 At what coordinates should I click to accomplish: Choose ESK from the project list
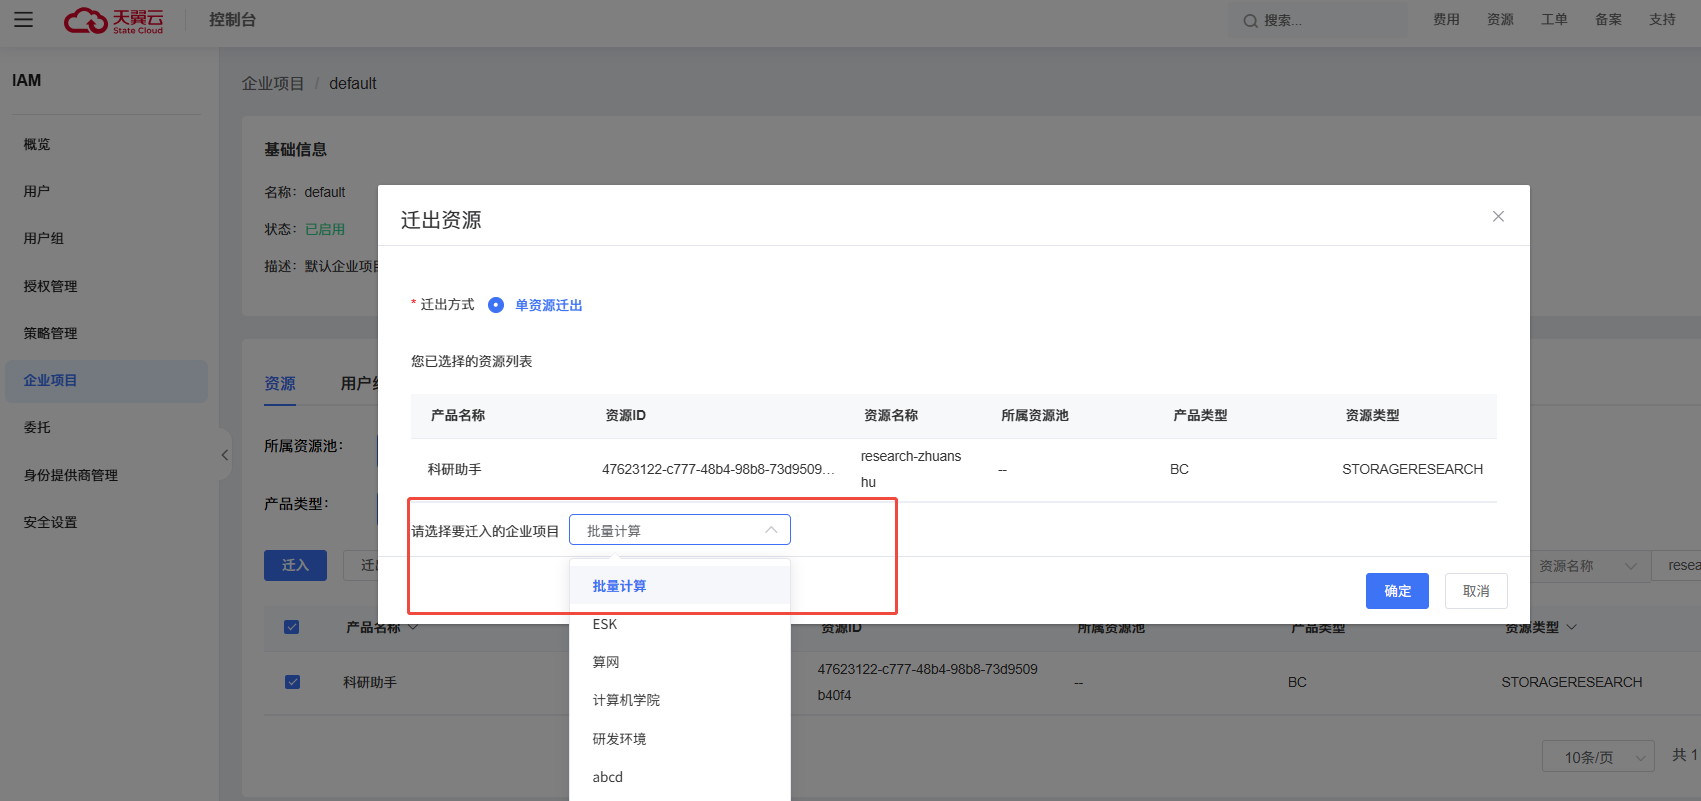(605, 624)
